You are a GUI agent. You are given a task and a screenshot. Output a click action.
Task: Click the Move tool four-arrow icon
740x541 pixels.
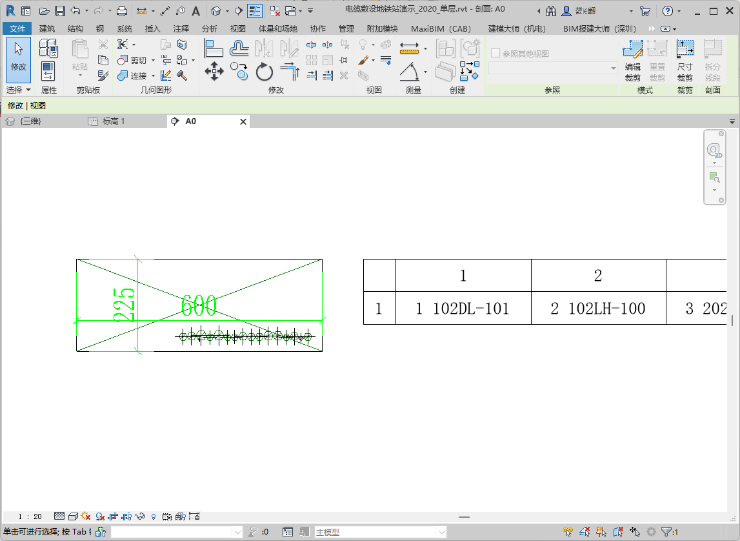(213, 71)
